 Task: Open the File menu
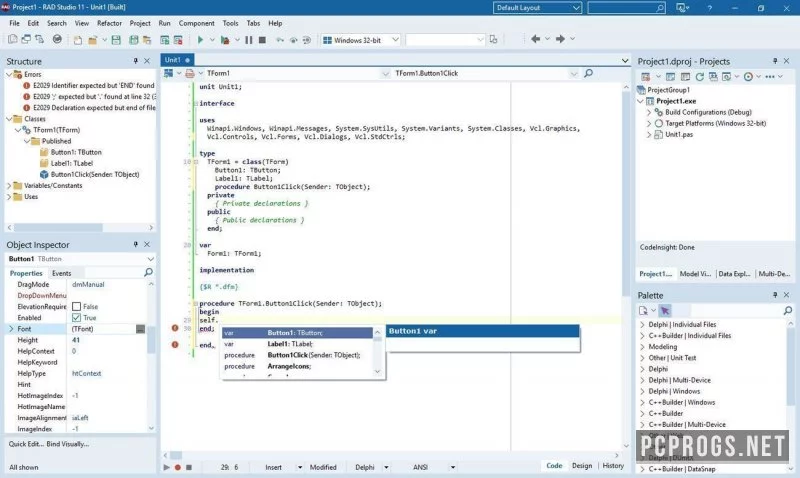tap(14, 23)
